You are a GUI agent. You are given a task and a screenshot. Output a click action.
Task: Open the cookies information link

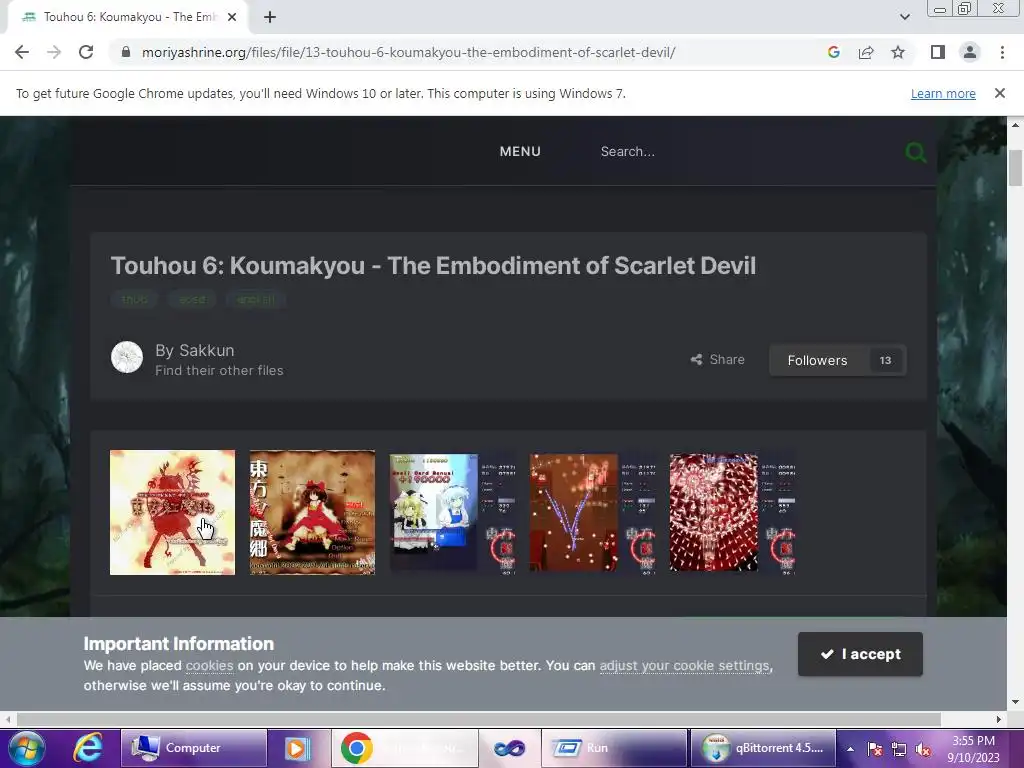(209, 665)
